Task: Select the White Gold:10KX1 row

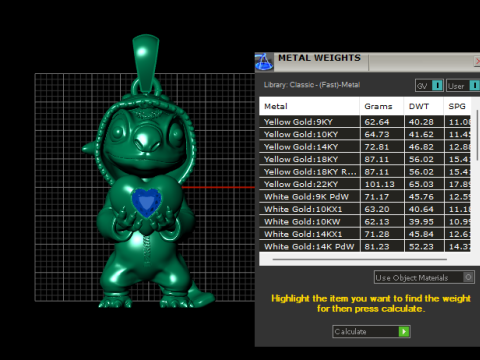Action: point(365,209)
